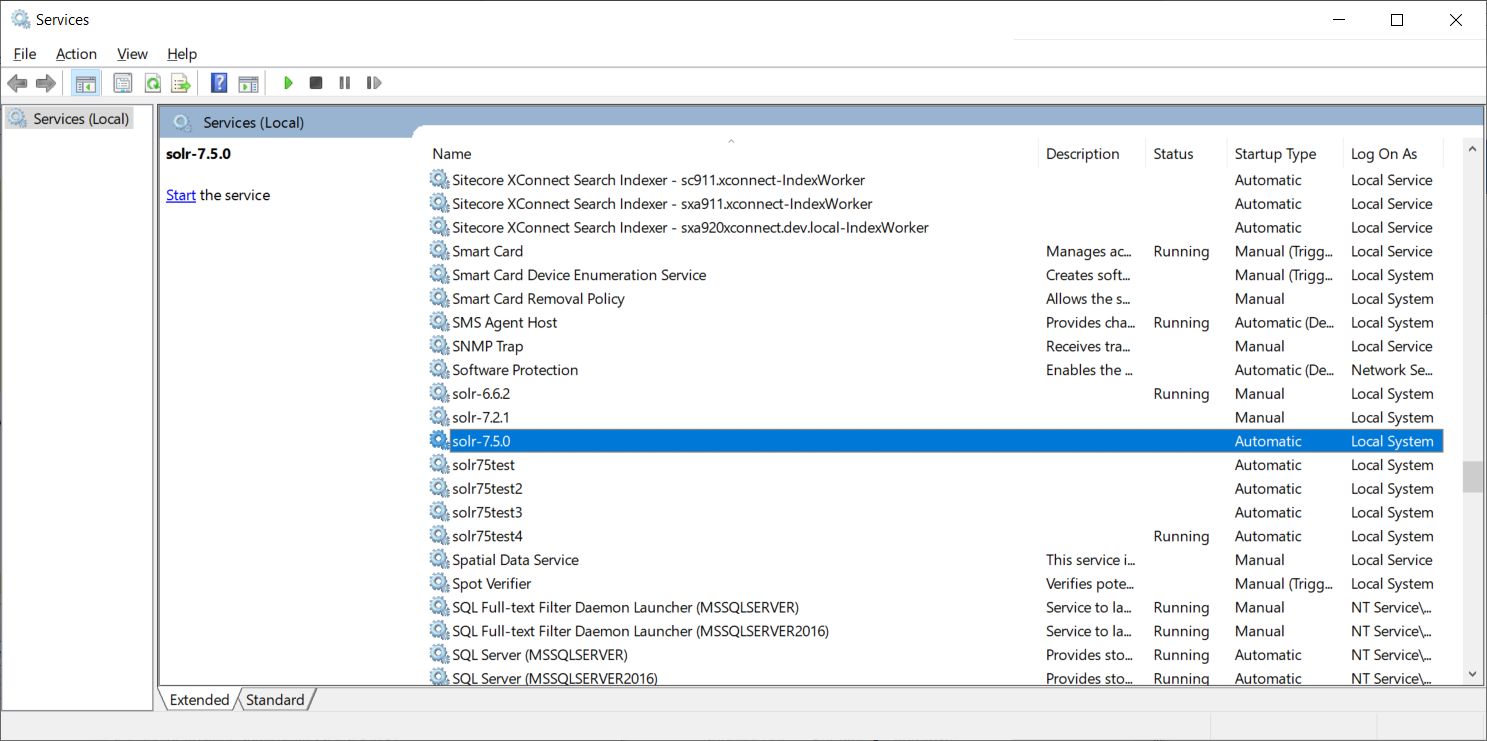The height and width of the screenshot is (741, 1487).
Task: Click the Start the service link
Action: [180, 195]
